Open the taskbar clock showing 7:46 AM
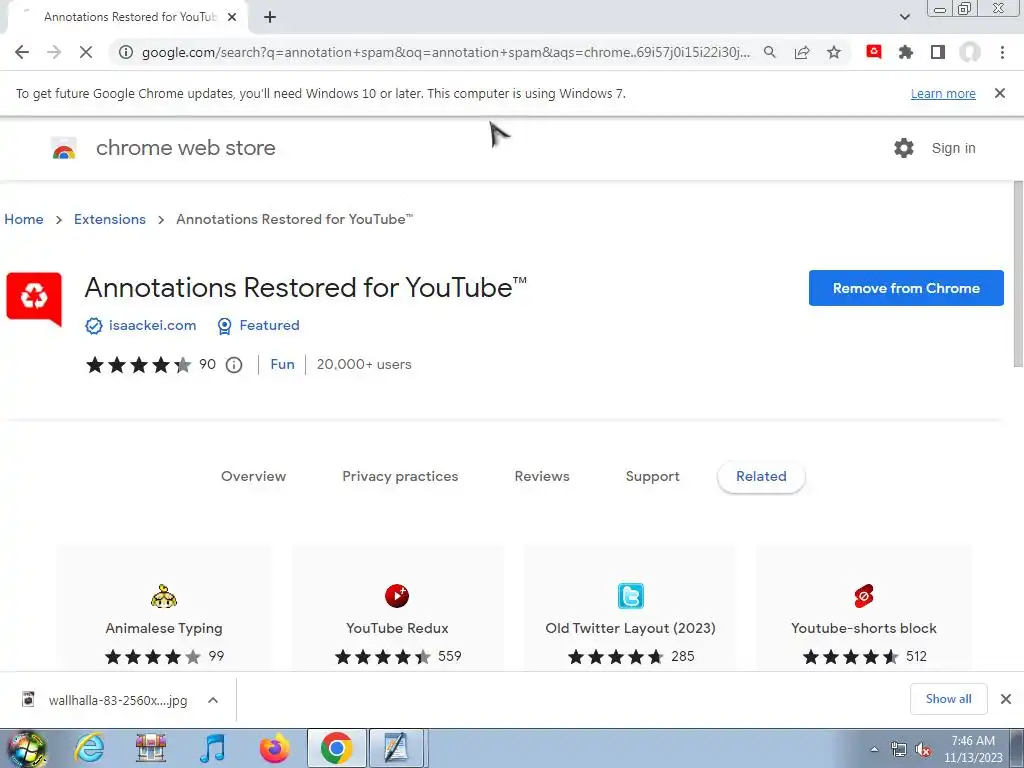This screenshot has height=768, width=1024. [972, 749]
